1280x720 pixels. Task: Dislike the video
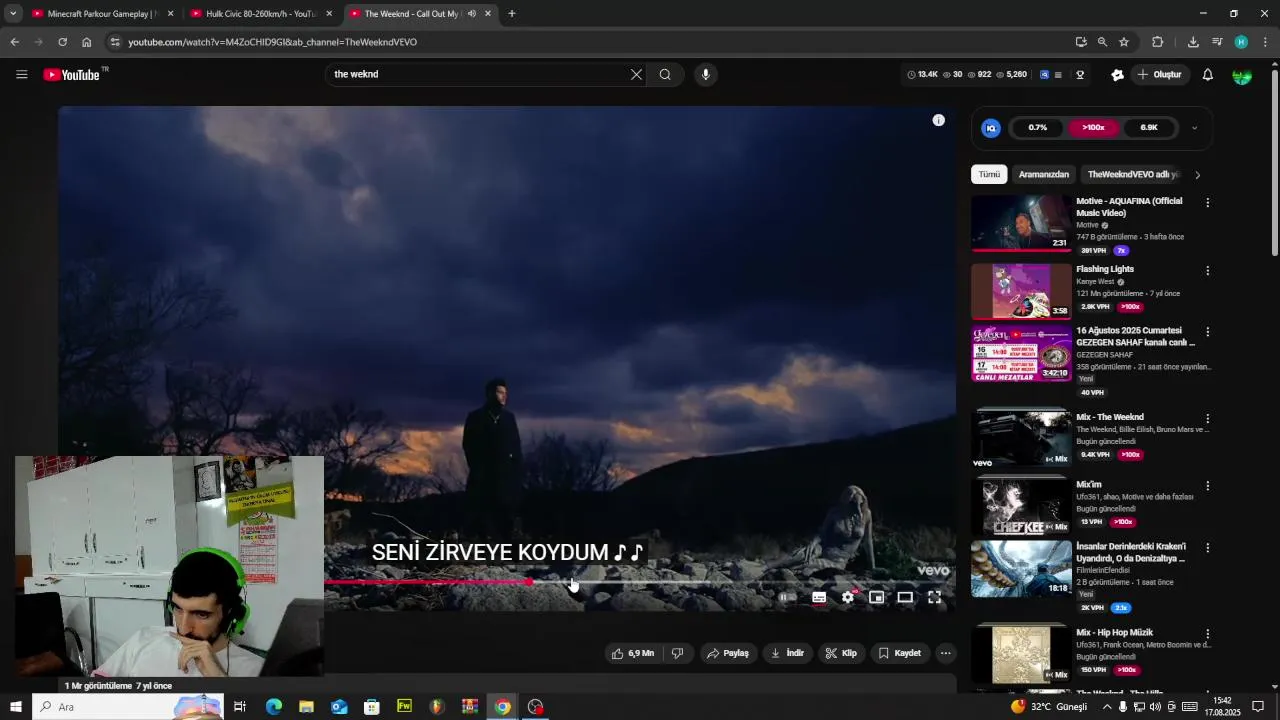[677, 653]
